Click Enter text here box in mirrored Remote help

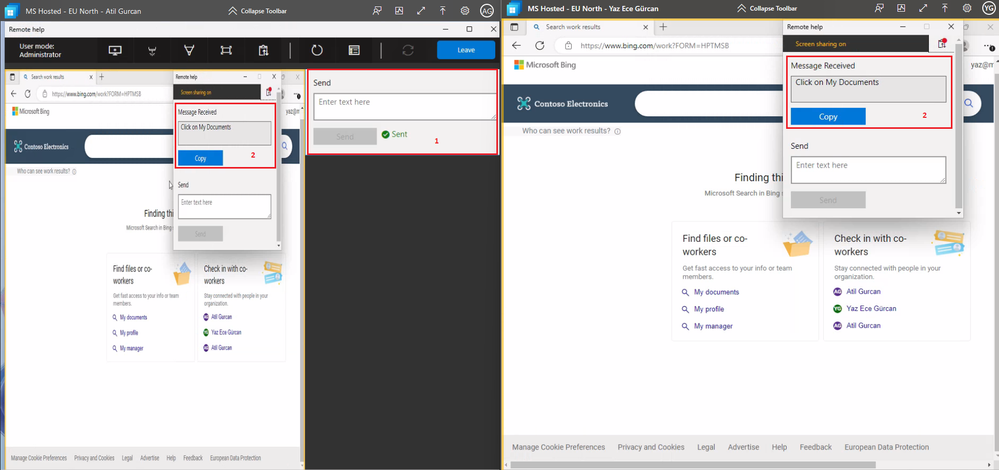click(224, 206)
